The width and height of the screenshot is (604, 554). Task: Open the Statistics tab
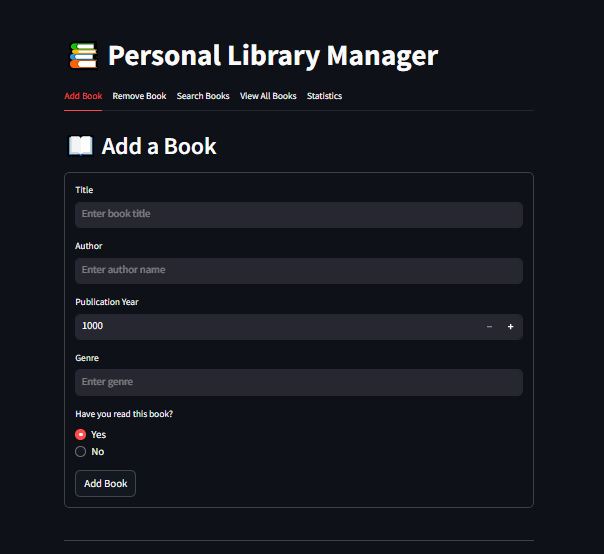point(324,96)
